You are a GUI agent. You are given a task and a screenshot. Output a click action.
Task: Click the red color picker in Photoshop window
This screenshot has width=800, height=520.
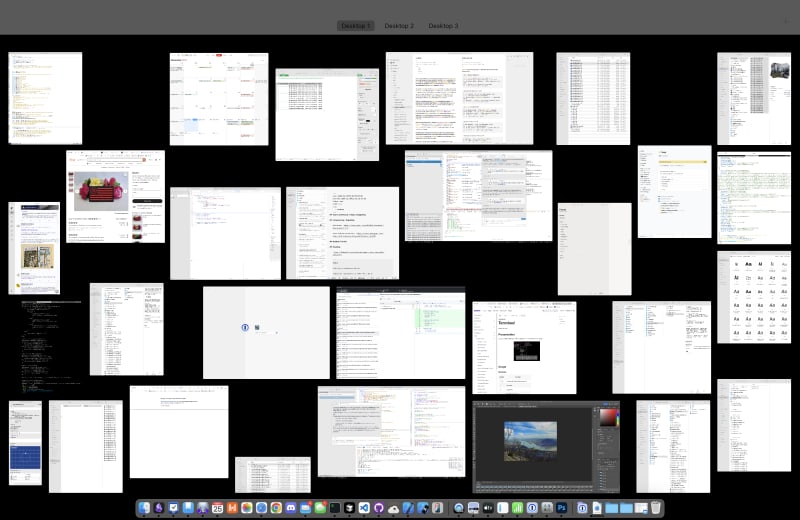tap(607, 417)
